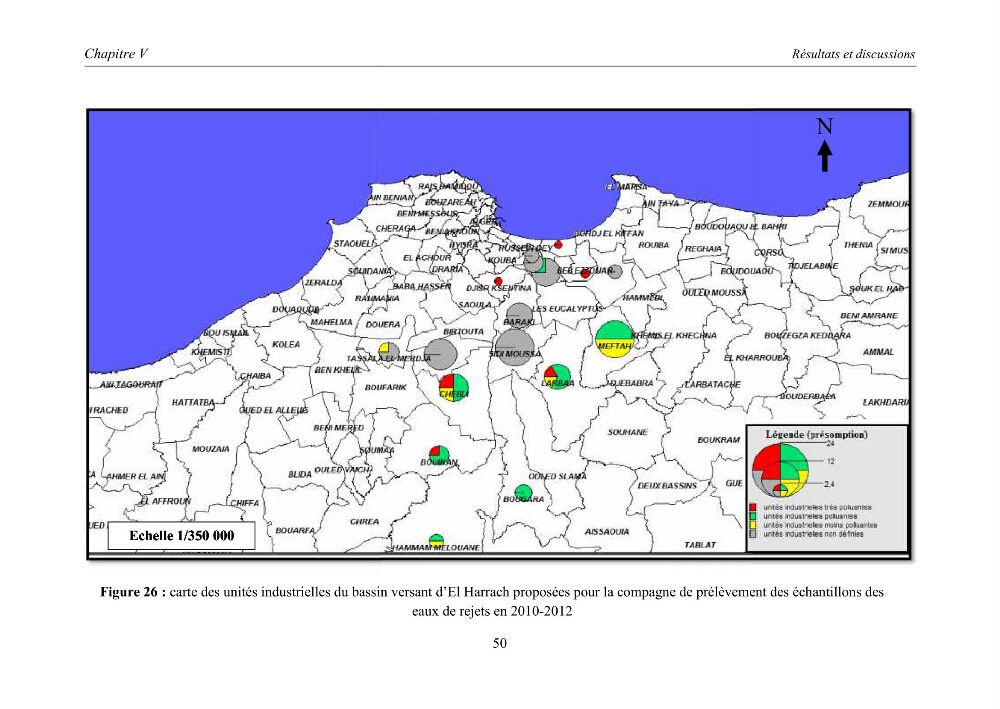Select the "TABLAT" map label
The image size is (1000, 709).
click(700, 545)
